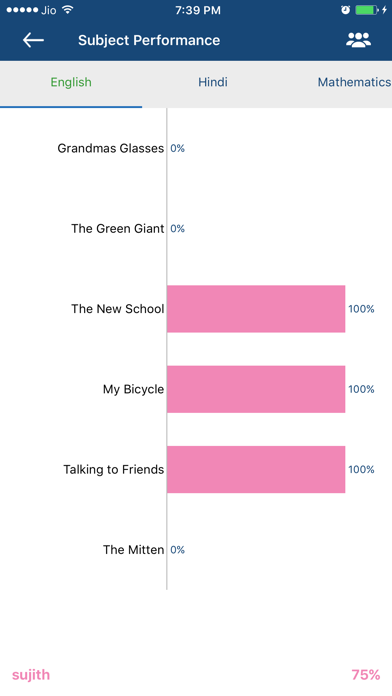The height and width of the screenshot is (696, 392).
Task: Open the students group icon
Action: [358, 40]
